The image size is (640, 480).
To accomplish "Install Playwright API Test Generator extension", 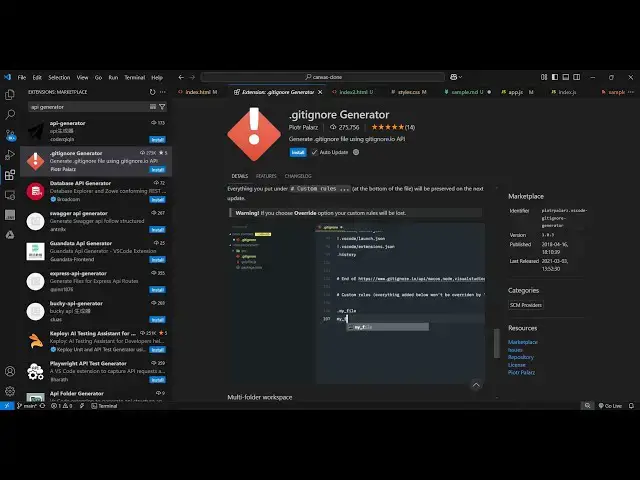I will tap(157, 380).
